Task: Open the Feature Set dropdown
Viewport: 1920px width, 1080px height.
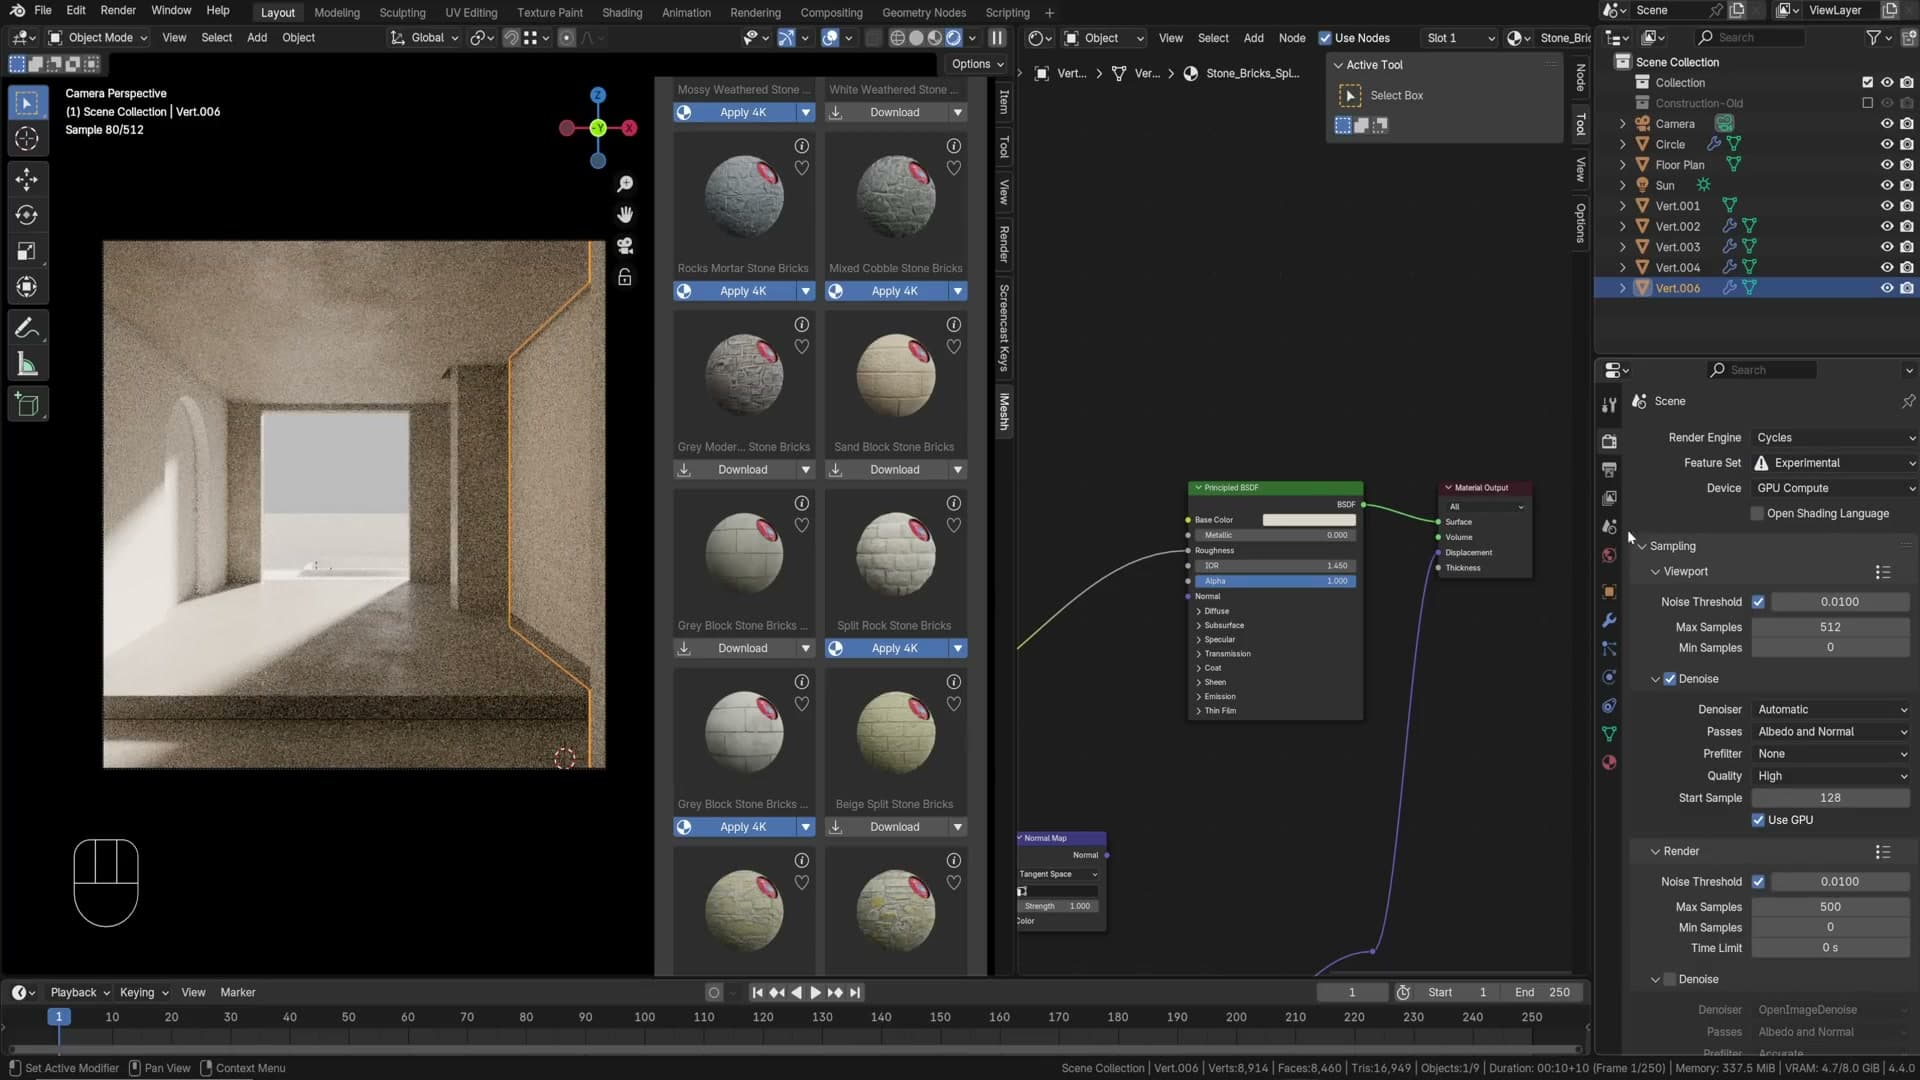Action: click(1834, 463)
